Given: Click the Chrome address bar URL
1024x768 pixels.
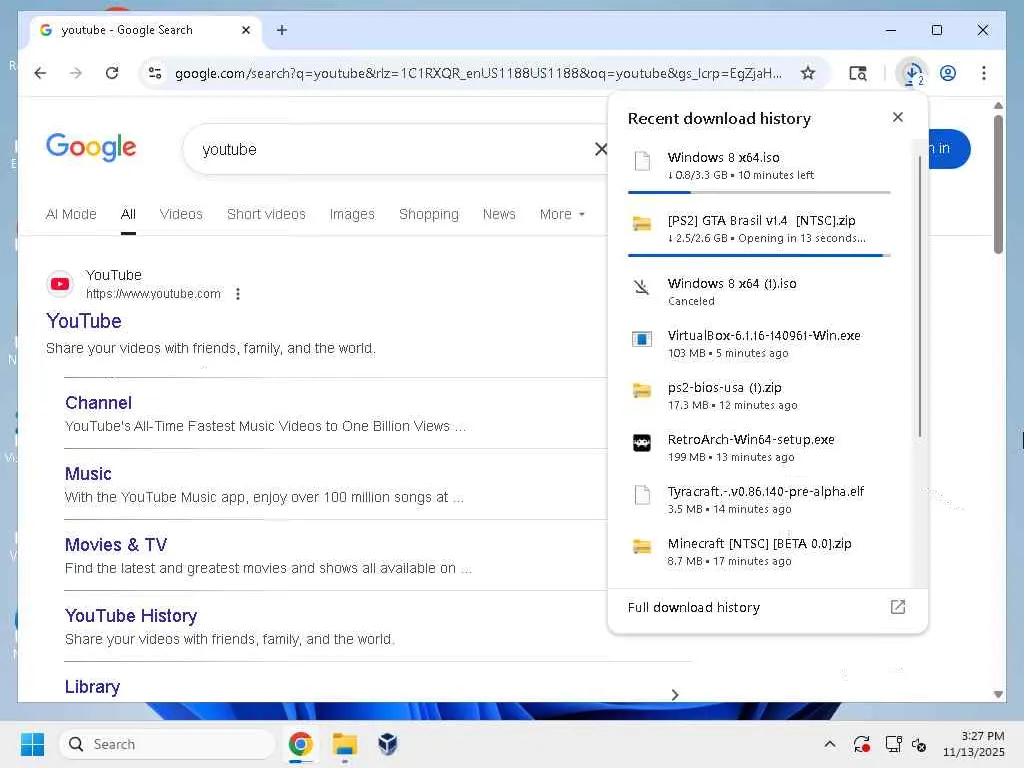Looking at the screenshot, I should tap(478, 73).
